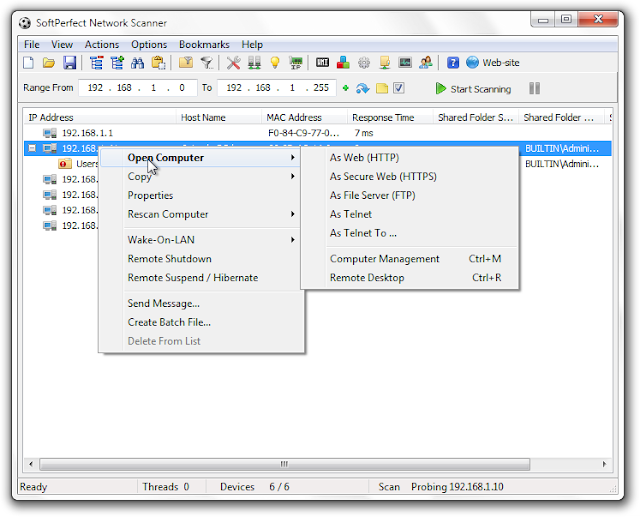Viewport: 640px width, 517px height.
Task: Sort by the IP Address column header
Action: (x=100, y=118)
